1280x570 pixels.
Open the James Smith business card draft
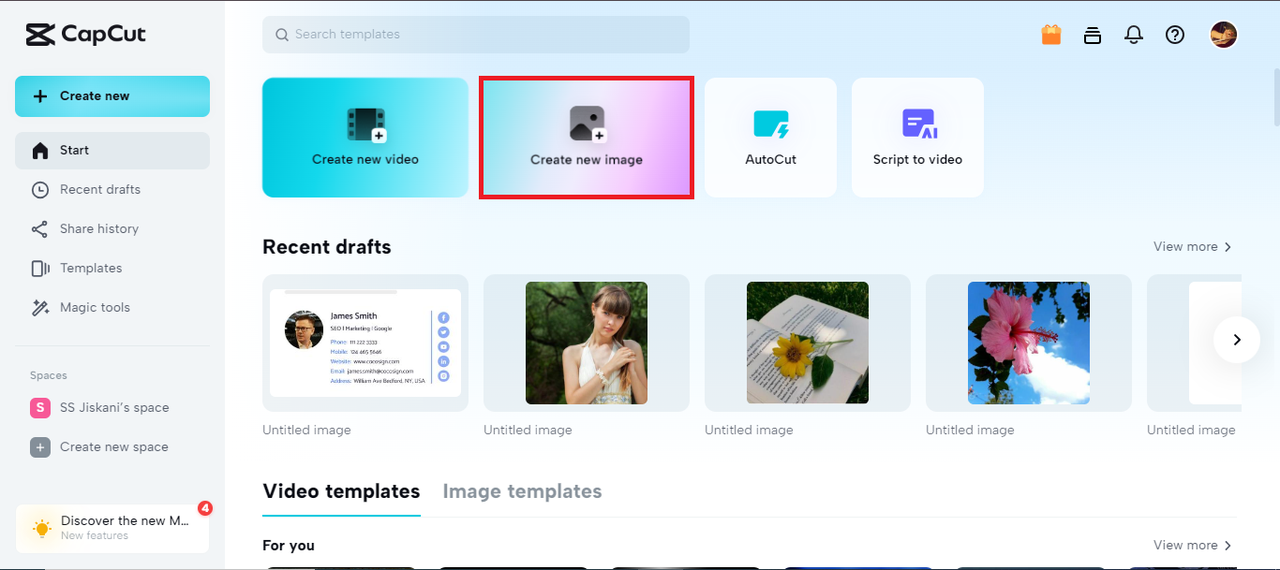tap(365, 343)
